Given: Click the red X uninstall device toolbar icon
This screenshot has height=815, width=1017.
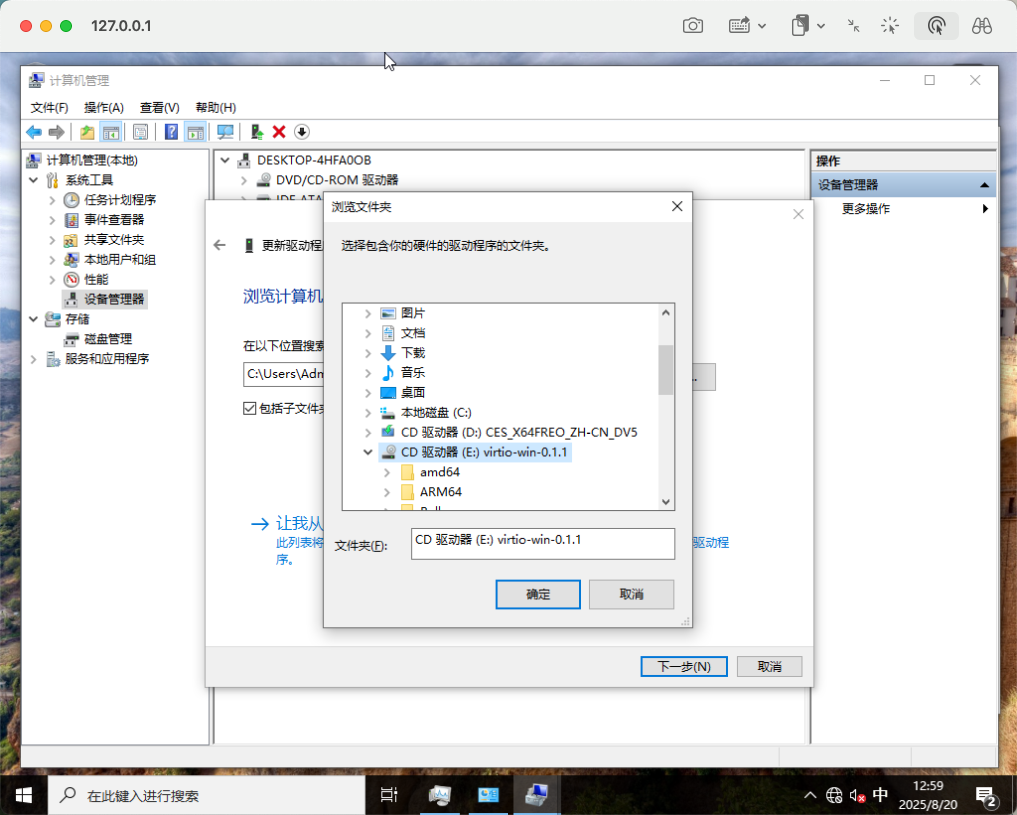Looking at the screenshot, I should (279, 132).
